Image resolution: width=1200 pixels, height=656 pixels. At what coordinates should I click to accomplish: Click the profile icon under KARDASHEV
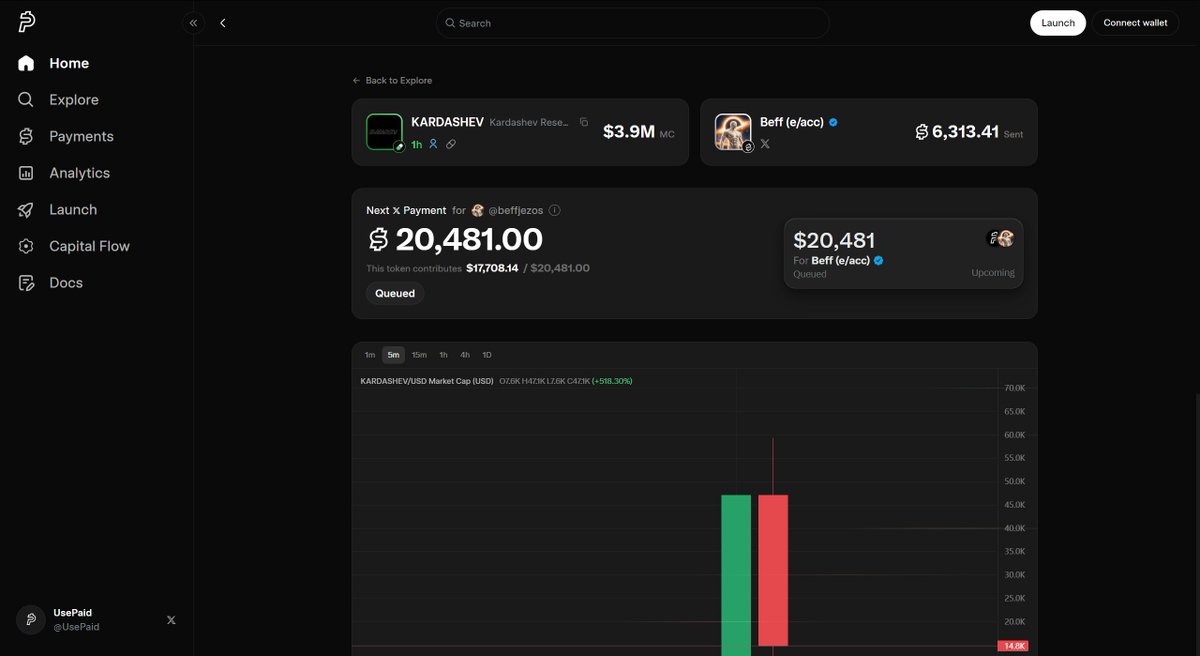click(433, 144)
